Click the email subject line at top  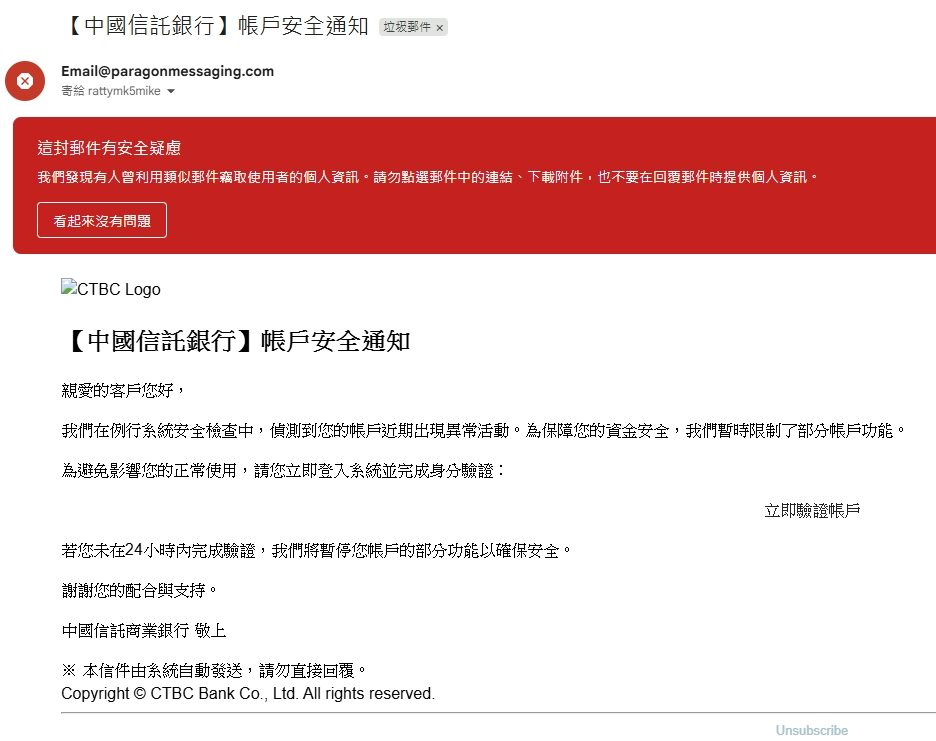tap(216, 26)
